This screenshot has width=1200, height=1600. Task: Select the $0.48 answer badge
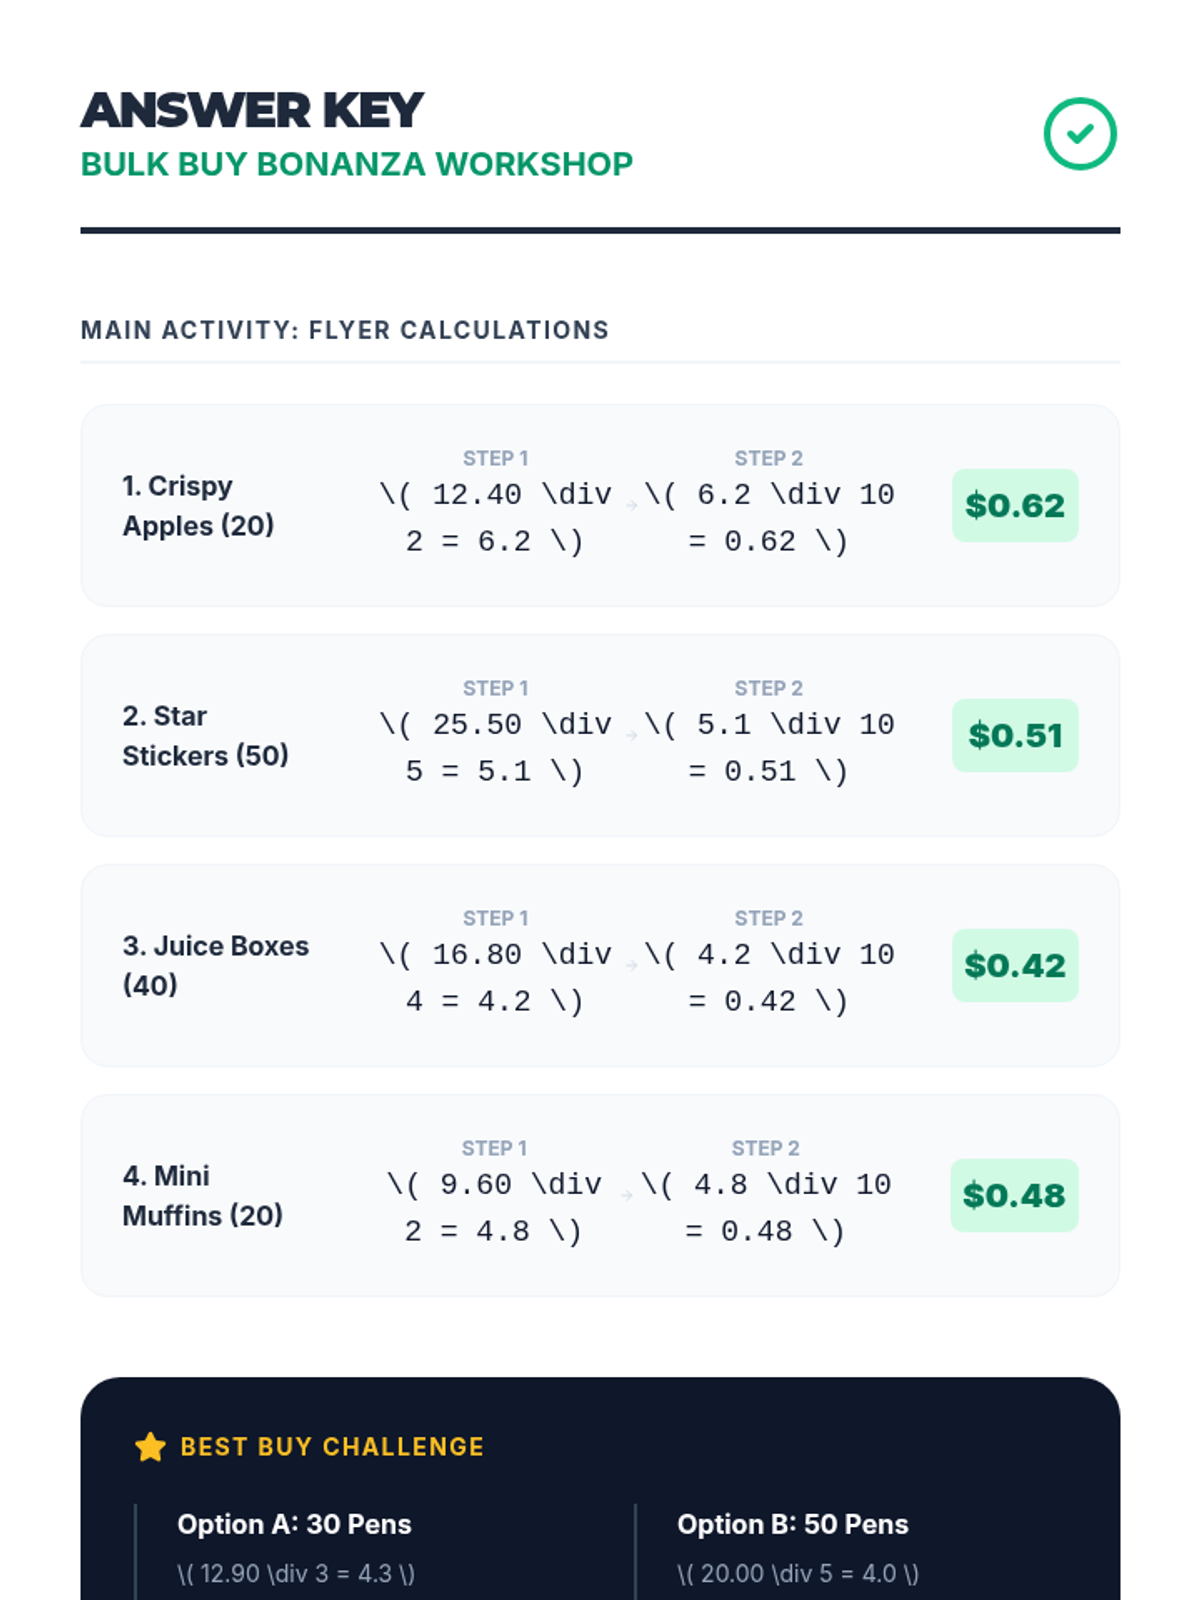pyautogui.click(x=1014, y=1195)
